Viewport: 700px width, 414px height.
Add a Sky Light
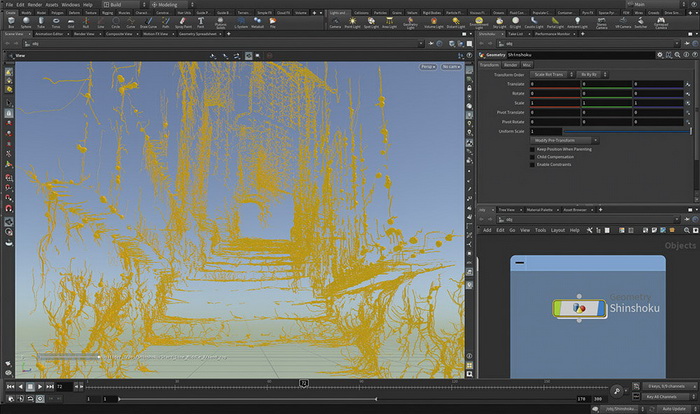coord(499,23)
